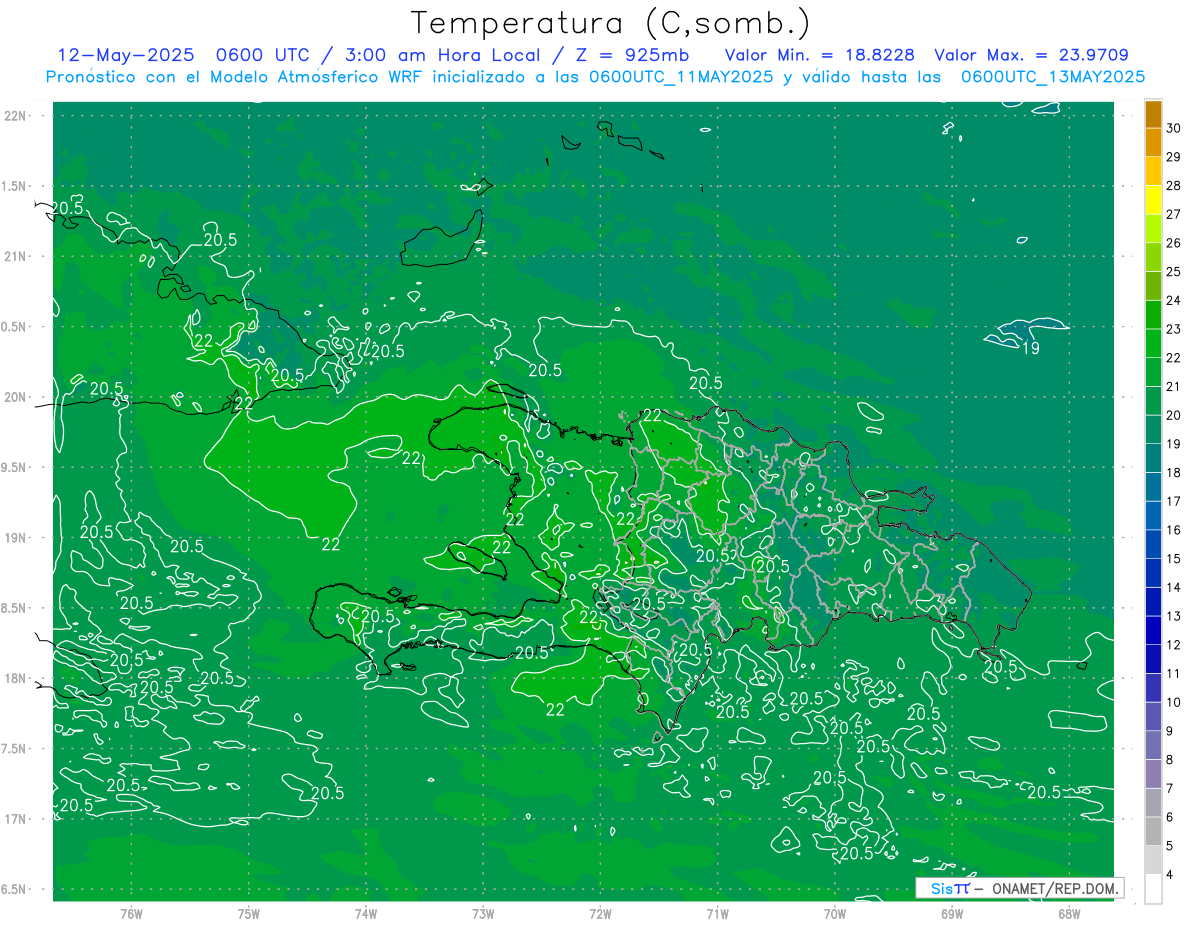Click the color scale label '28'
Screen dimensions: 1200x927
(1174, 185)
